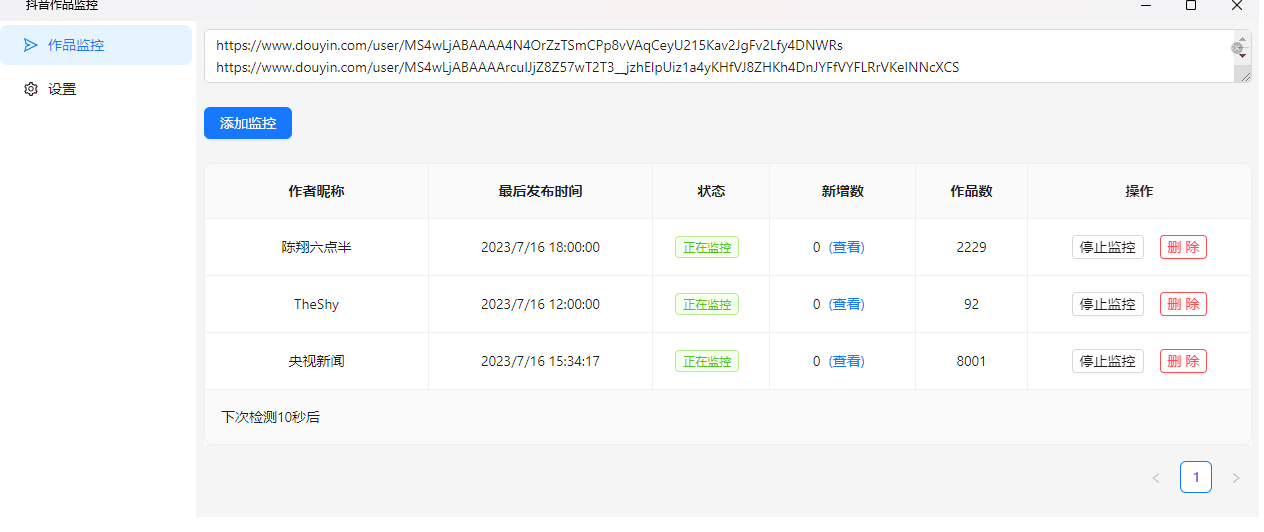
Task: Click the text area resize handle
Action: pos(1243,74)
